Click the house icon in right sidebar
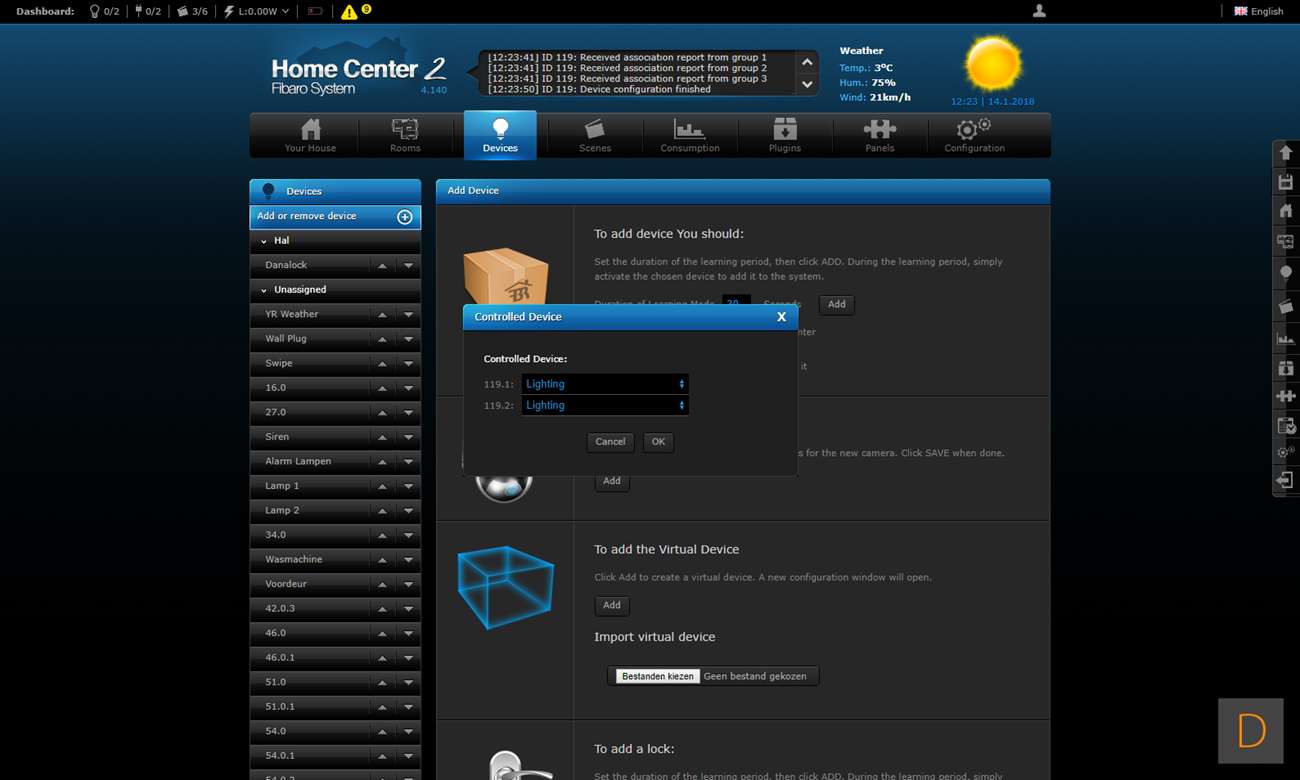Image resolution: width=1300 pixels, height=780 pixels. click(x=1286, y=211)
